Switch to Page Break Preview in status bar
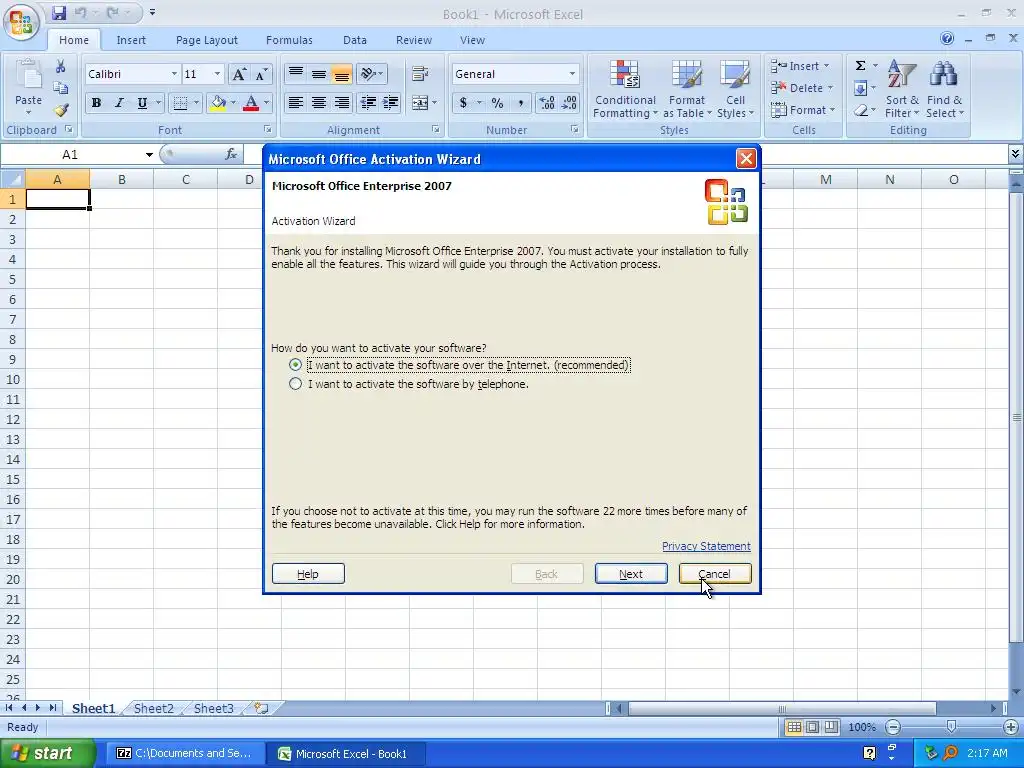 click(x=831, y=727)
